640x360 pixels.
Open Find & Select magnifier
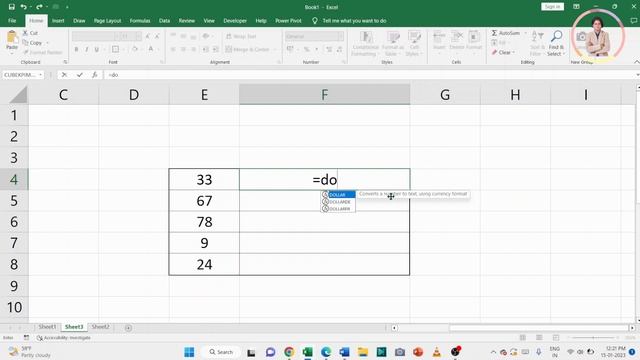click(x=556, y=43)
